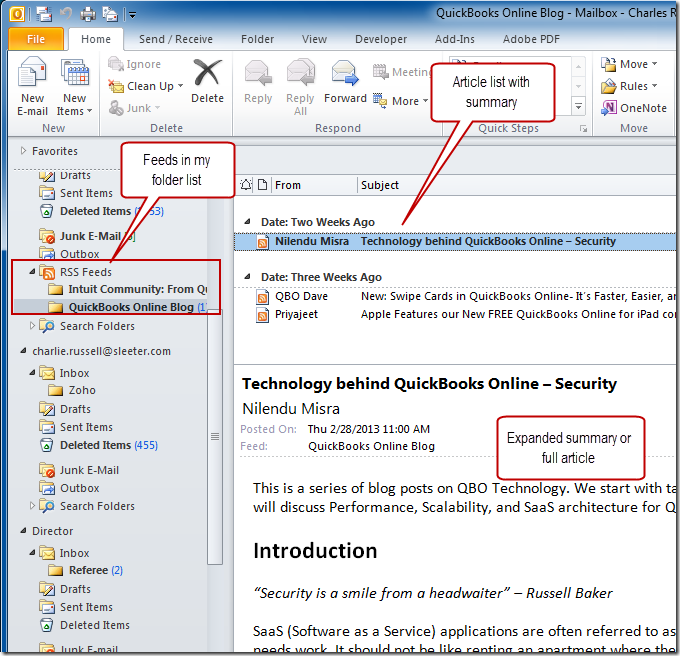Image resolution: width=680 pixels, height=656 pixels.
Task: Click the Meeting reply icon
Action: pyautogui.click(x=380, y=72)
